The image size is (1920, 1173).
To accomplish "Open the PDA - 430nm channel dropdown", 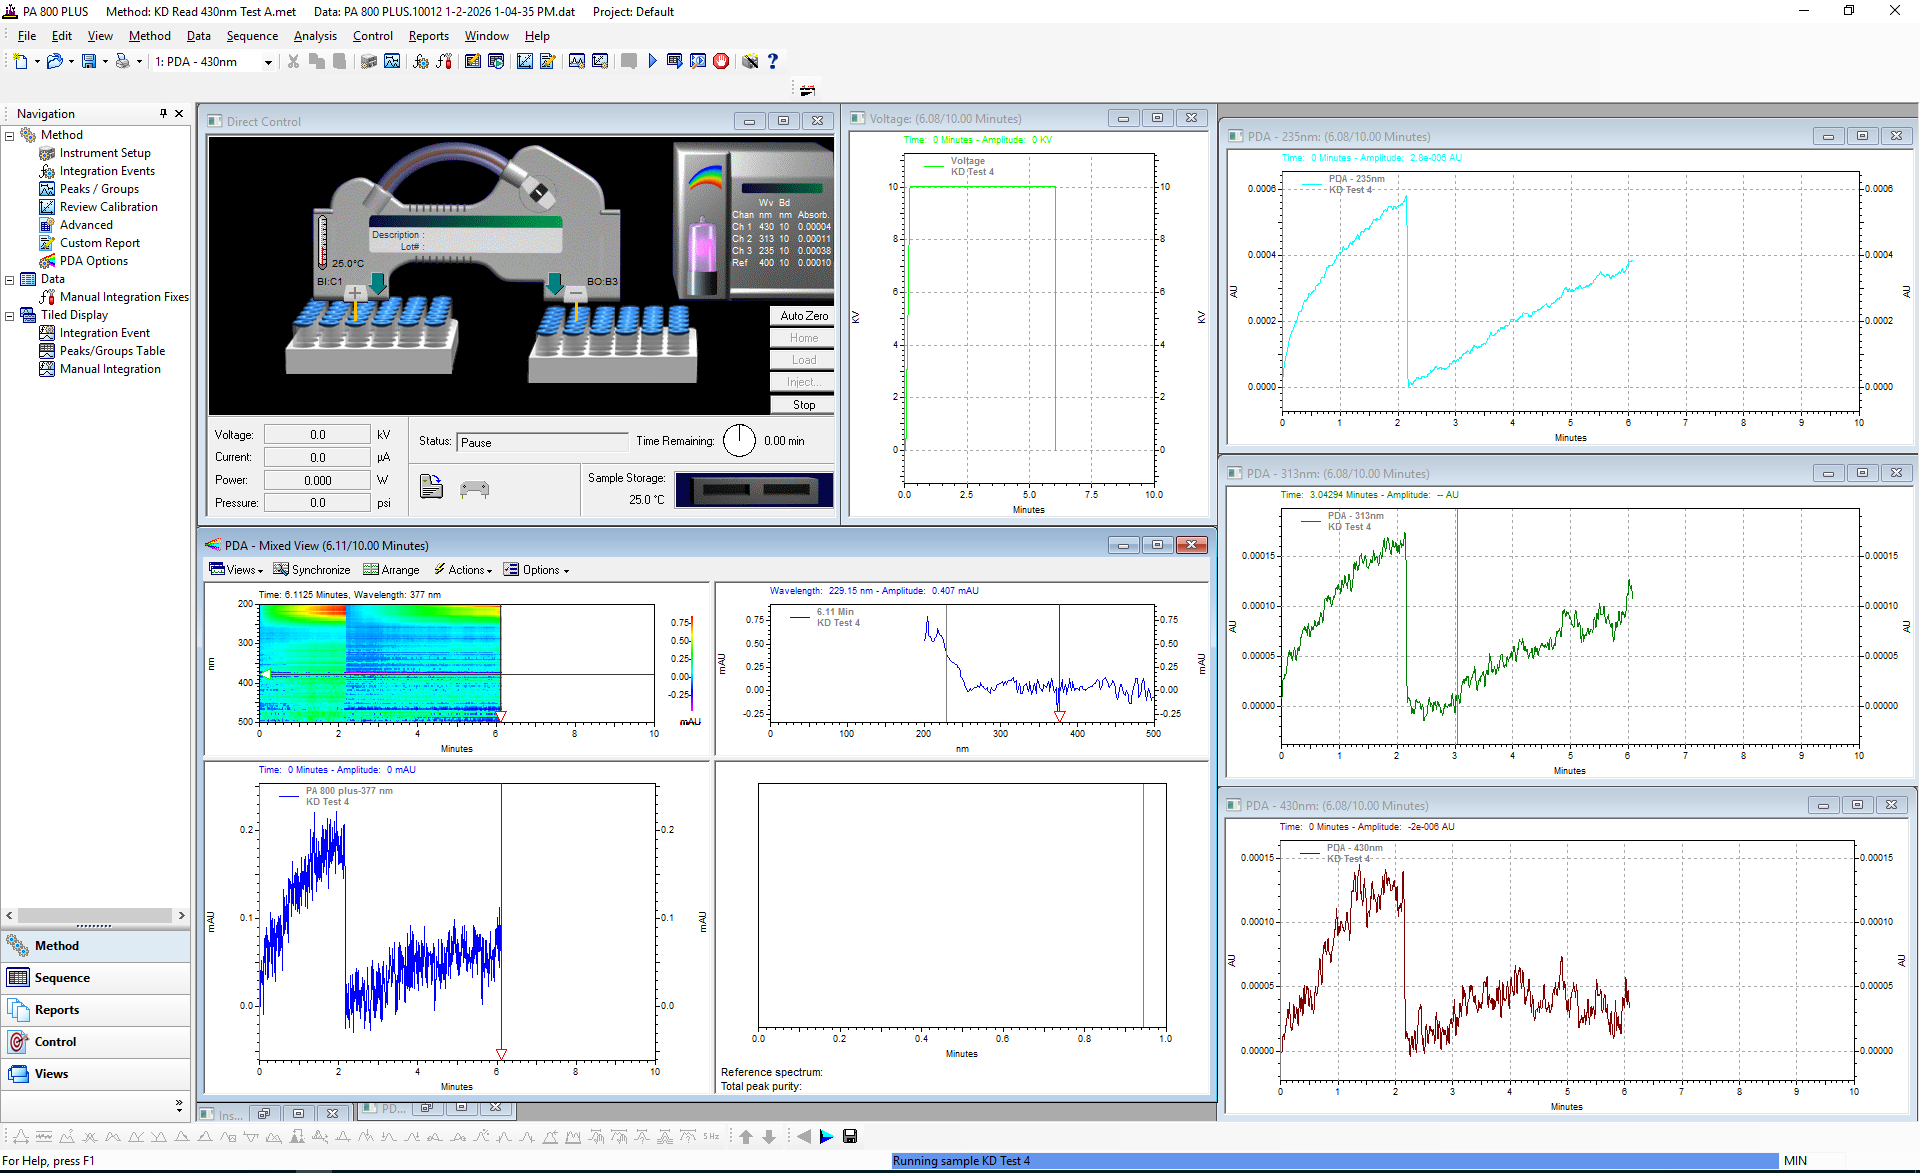I will 267,62.
